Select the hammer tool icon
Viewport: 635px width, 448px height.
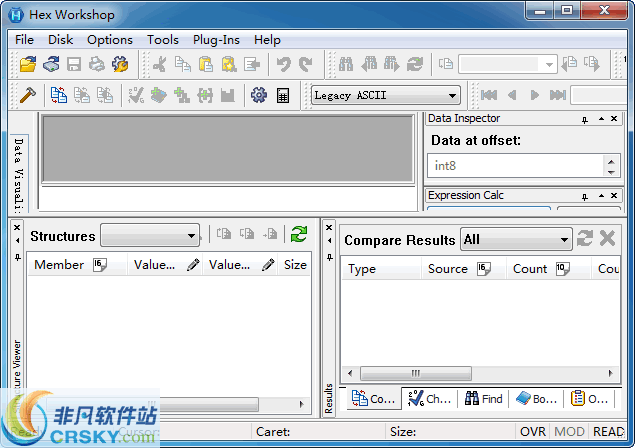coord(28,95)
